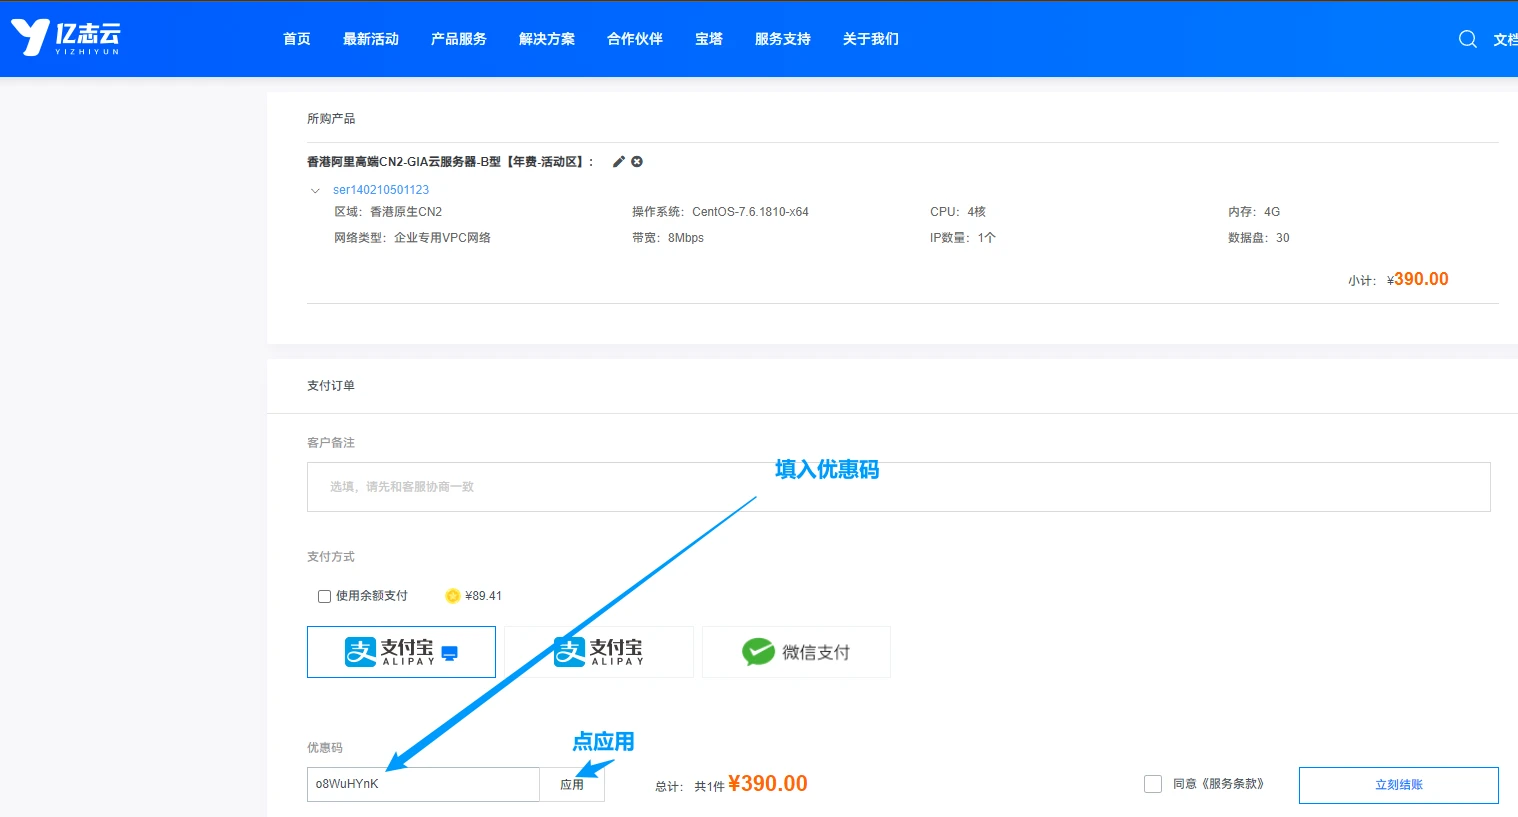Click the 应用 button to apply coupon
The image size is (1518, 817).
pos(572,785)
